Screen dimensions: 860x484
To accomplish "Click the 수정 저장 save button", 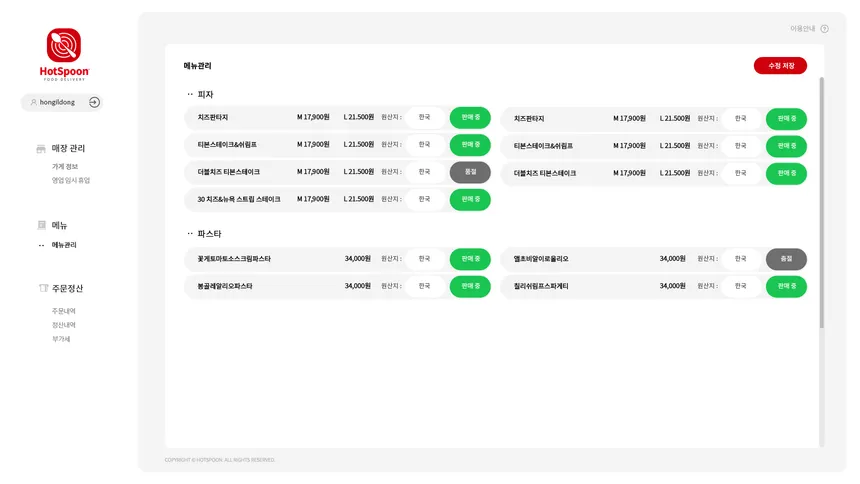I will tap(780, 65).
